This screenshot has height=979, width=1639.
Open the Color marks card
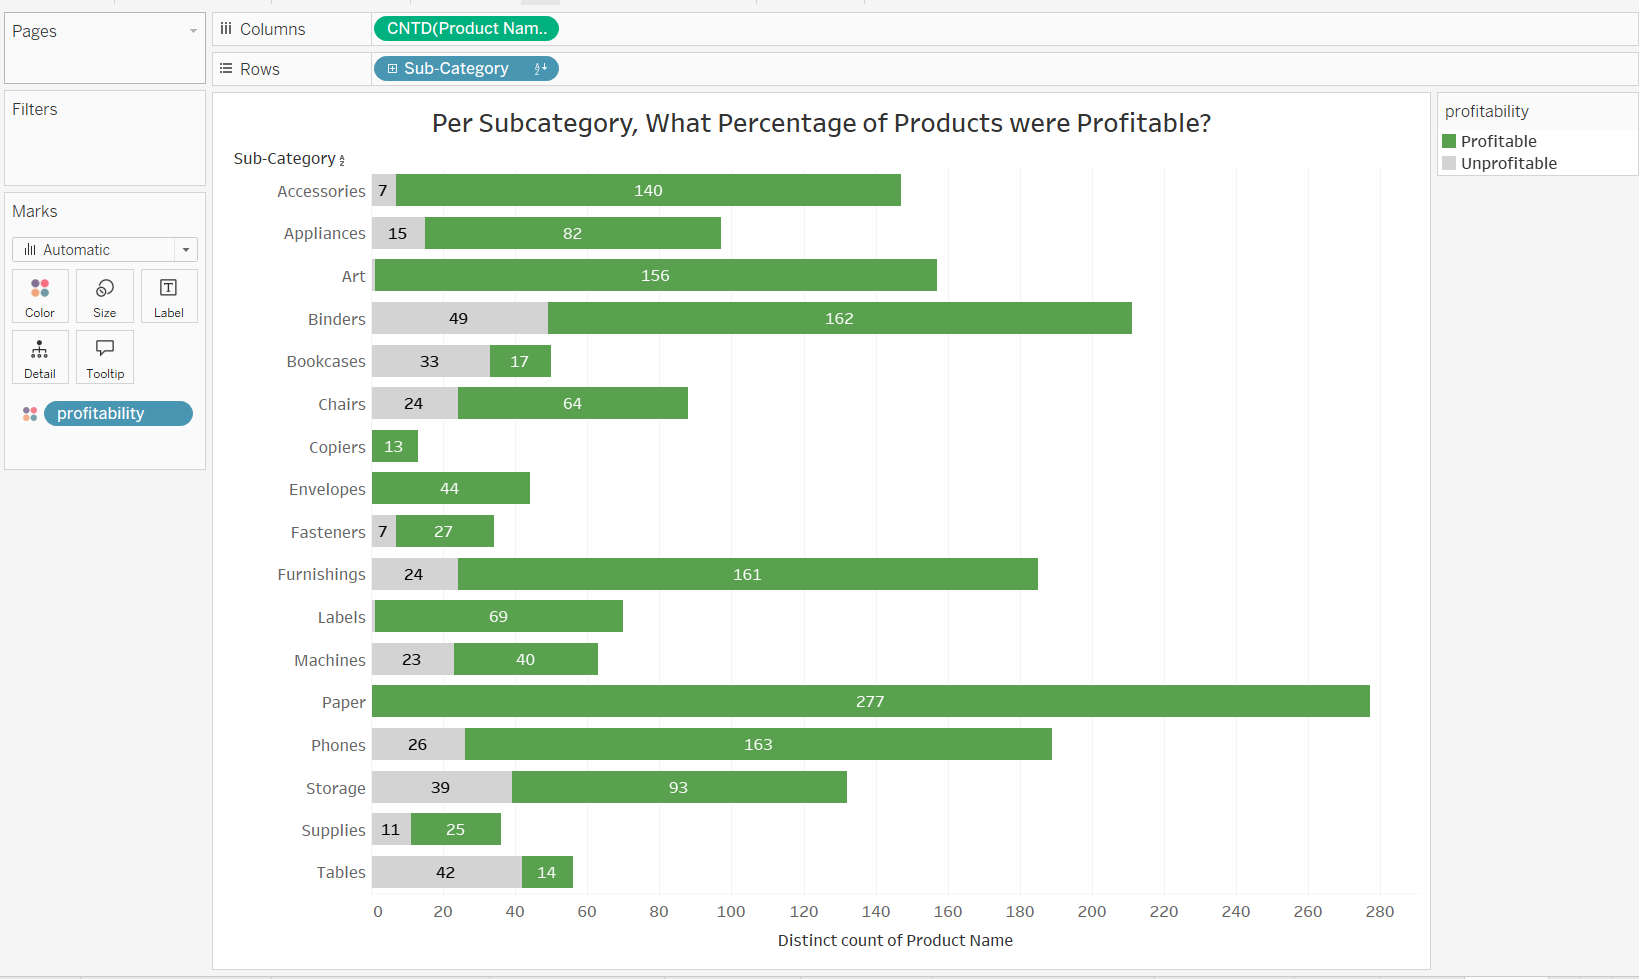point(40,296)
